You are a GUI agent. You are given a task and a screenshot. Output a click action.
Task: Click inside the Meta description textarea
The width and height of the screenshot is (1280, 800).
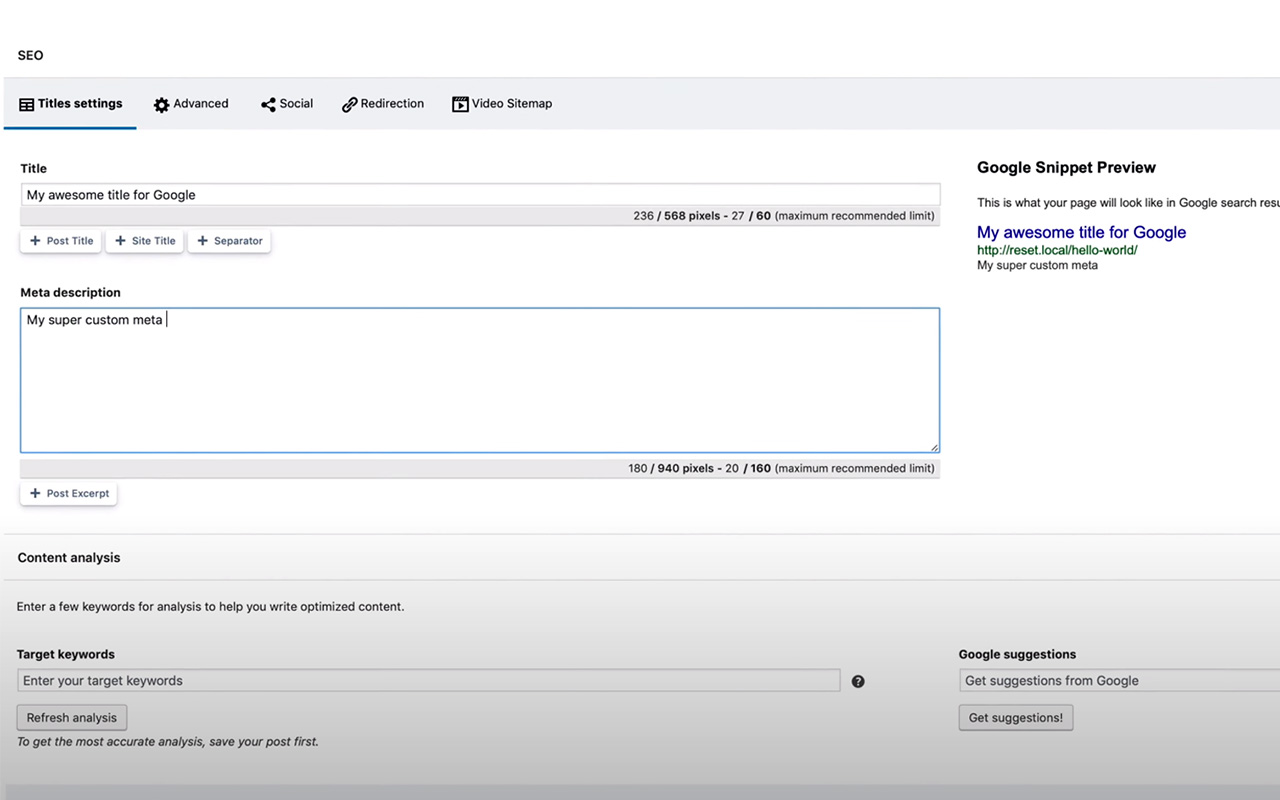coord(480,380)
